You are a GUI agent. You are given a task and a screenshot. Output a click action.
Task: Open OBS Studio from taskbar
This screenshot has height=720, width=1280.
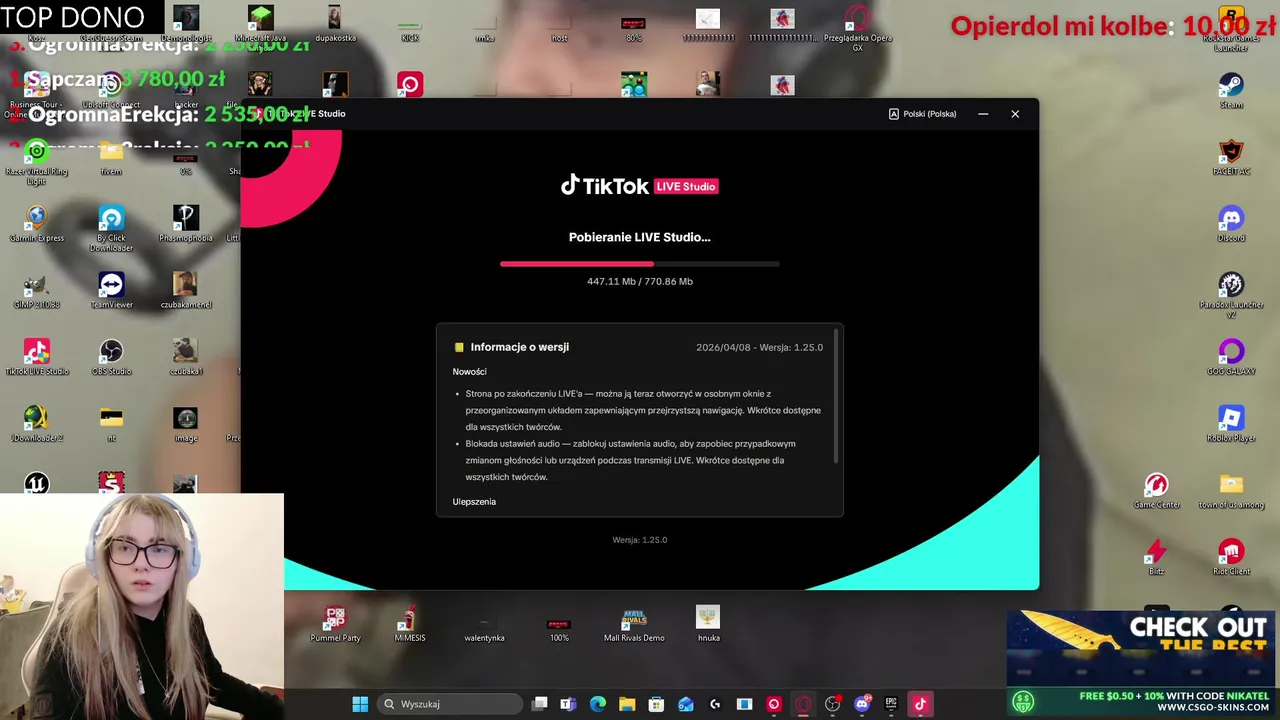pyautogui.click(x=832, y=704)
